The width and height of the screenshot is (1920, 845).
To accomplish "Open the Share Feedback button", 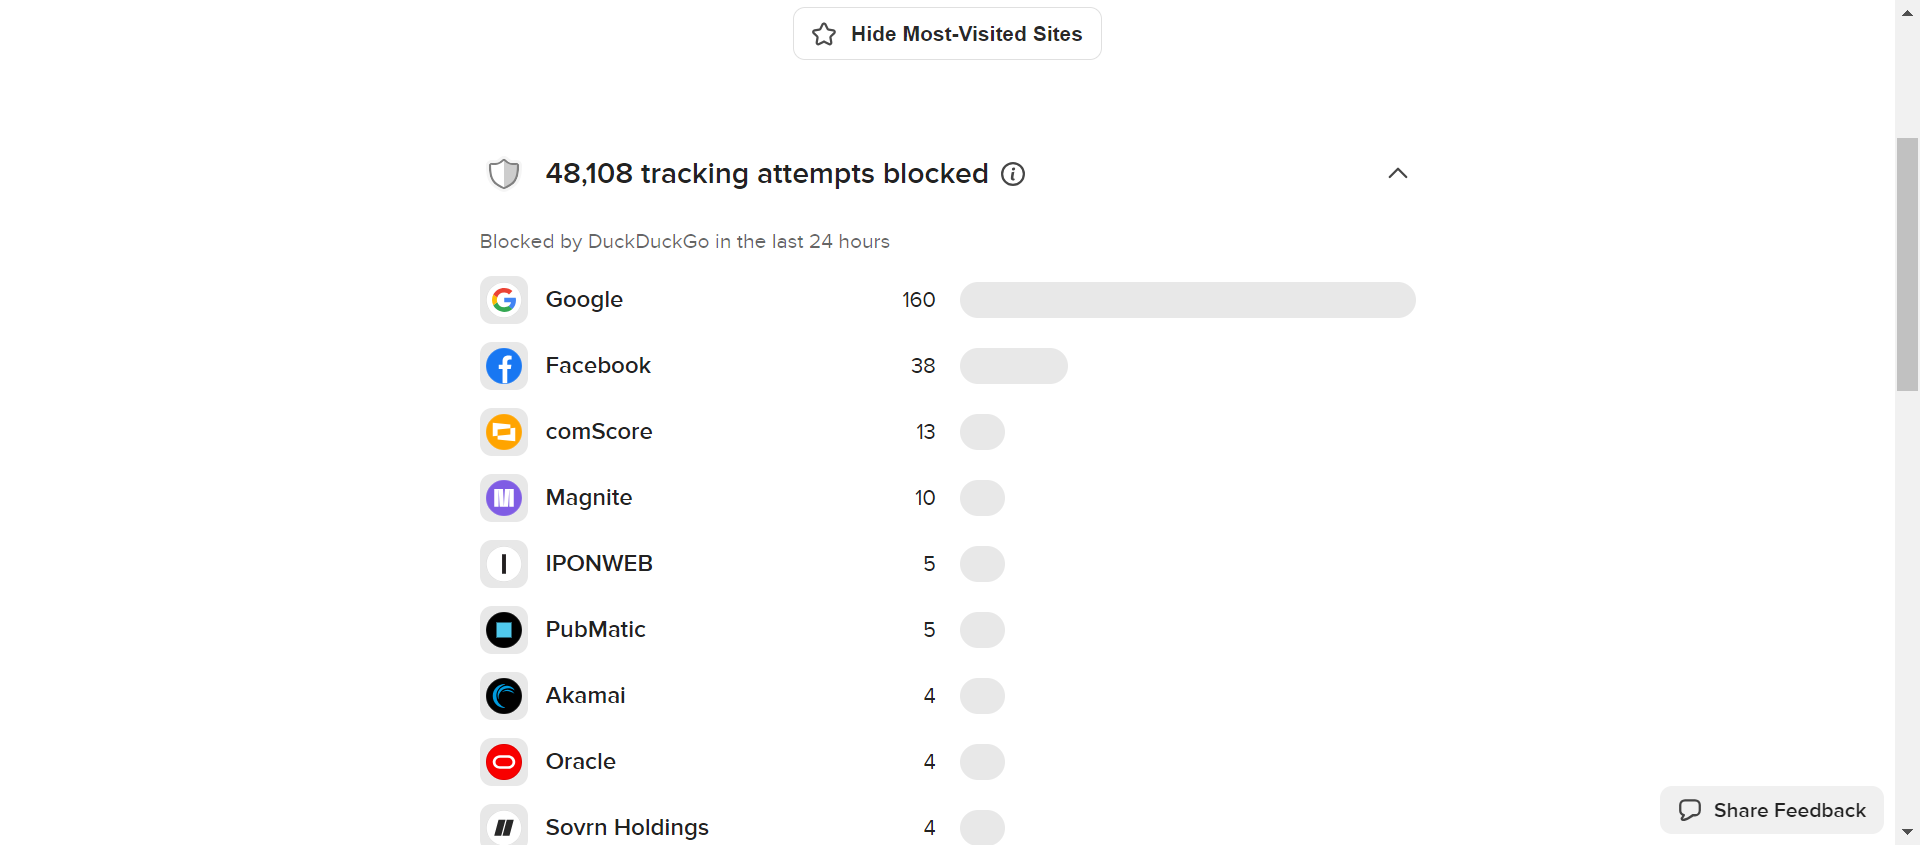I will click(x=1772, y=810).
